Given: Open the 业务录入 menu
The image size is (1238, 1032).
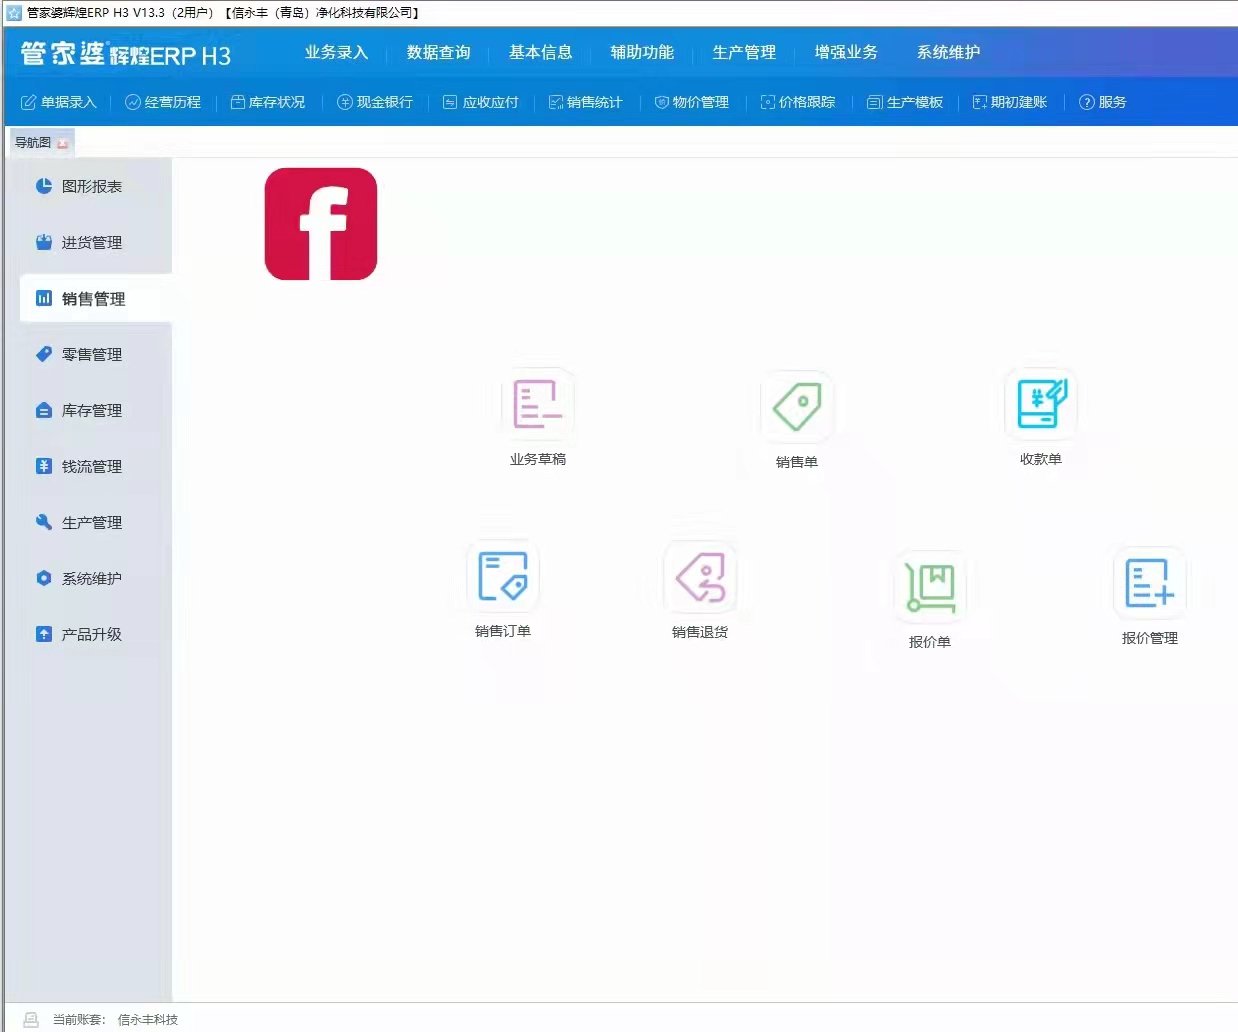Looking at the screenshot, I should 336,52.
